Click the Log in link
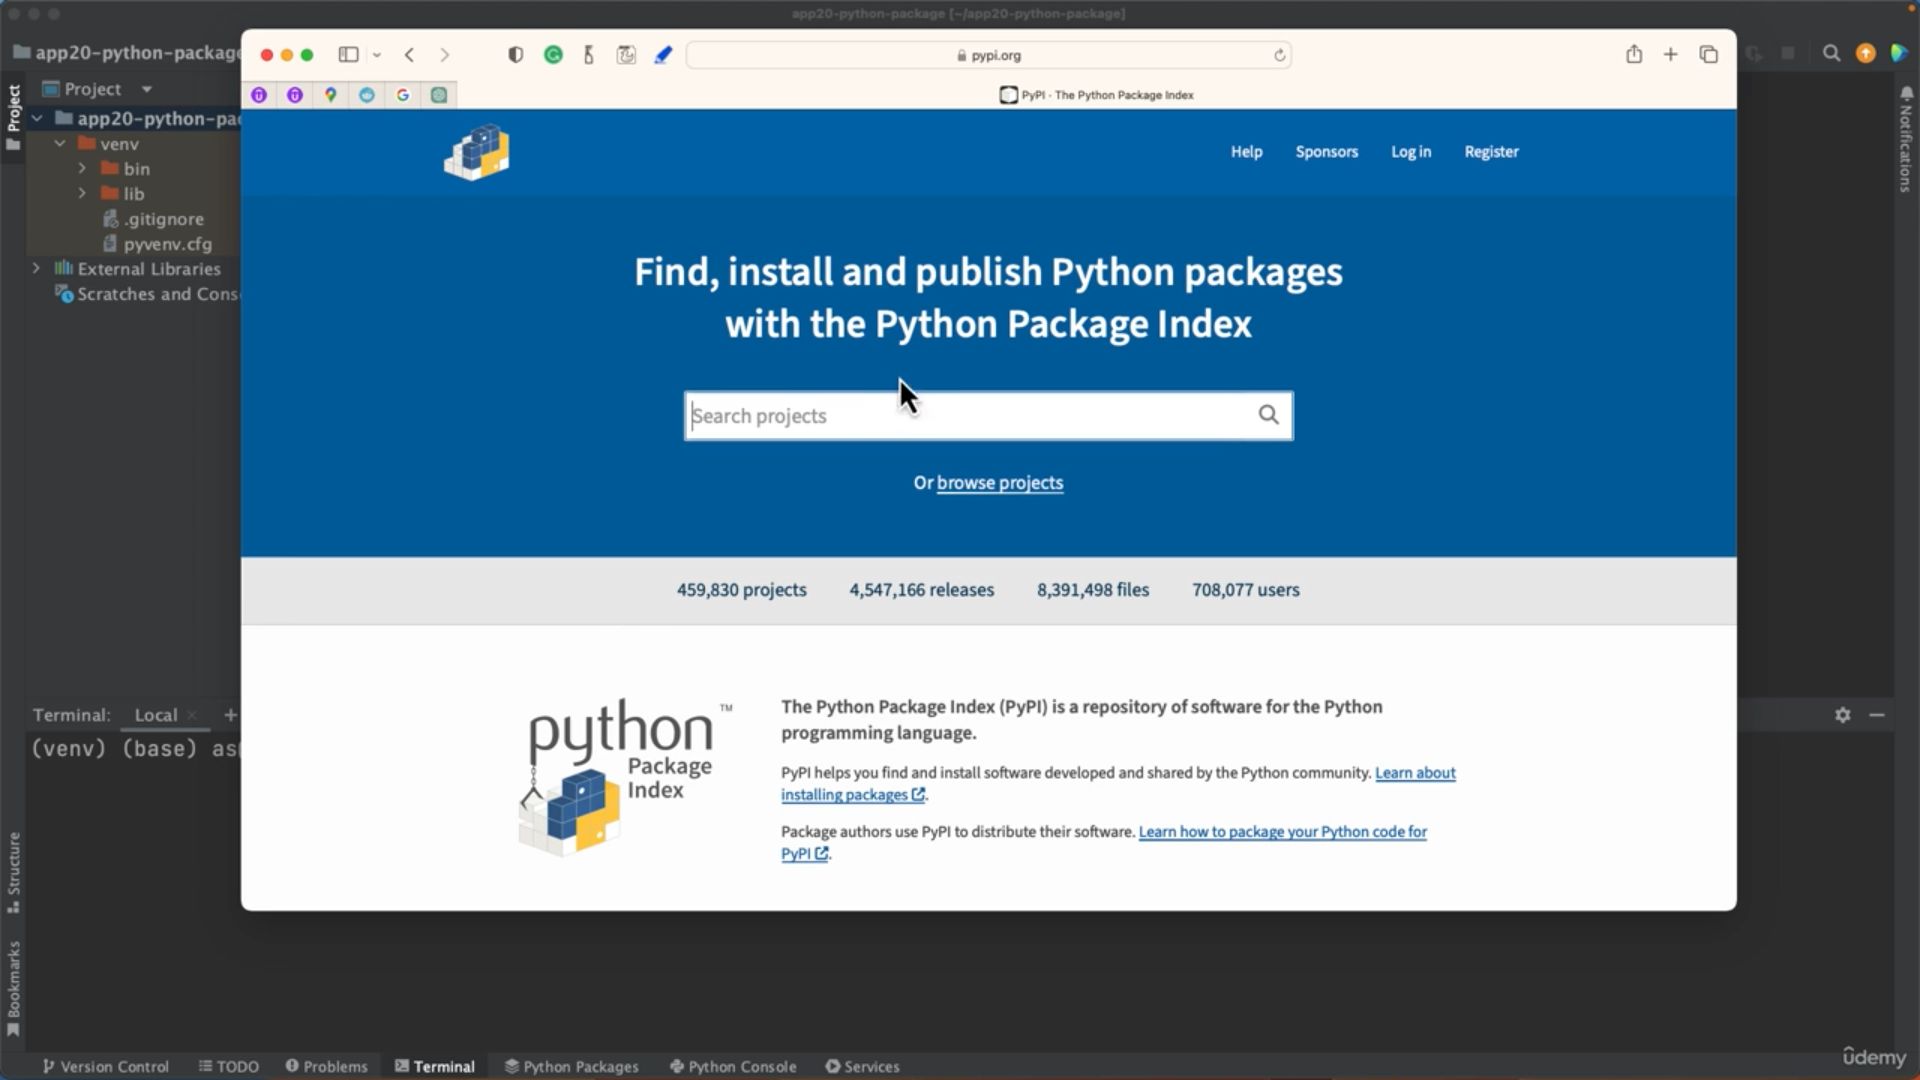This screenshot has width=1920, height=1080. coord(1411,152)
